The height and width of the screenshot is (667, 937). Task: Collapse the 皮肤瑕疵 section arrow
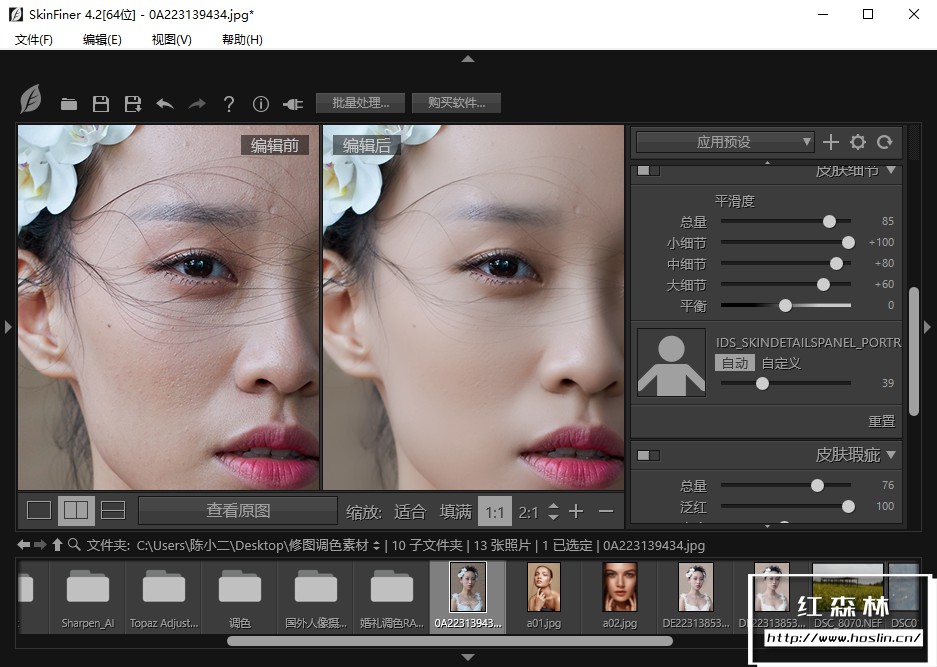(891, 455)
